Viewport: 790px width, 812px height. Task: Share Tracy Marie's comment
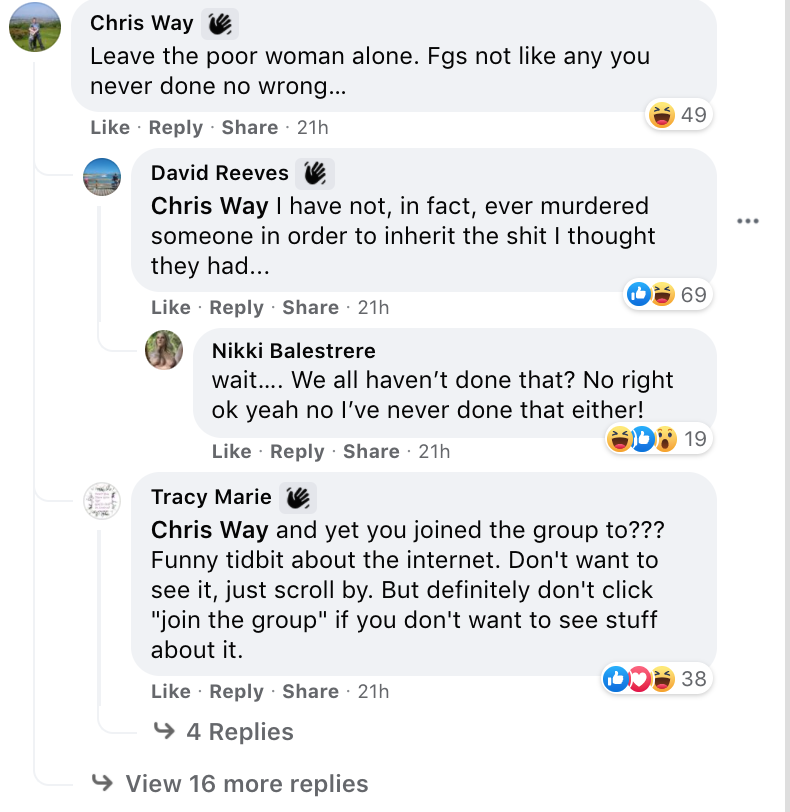pos(310,691)
